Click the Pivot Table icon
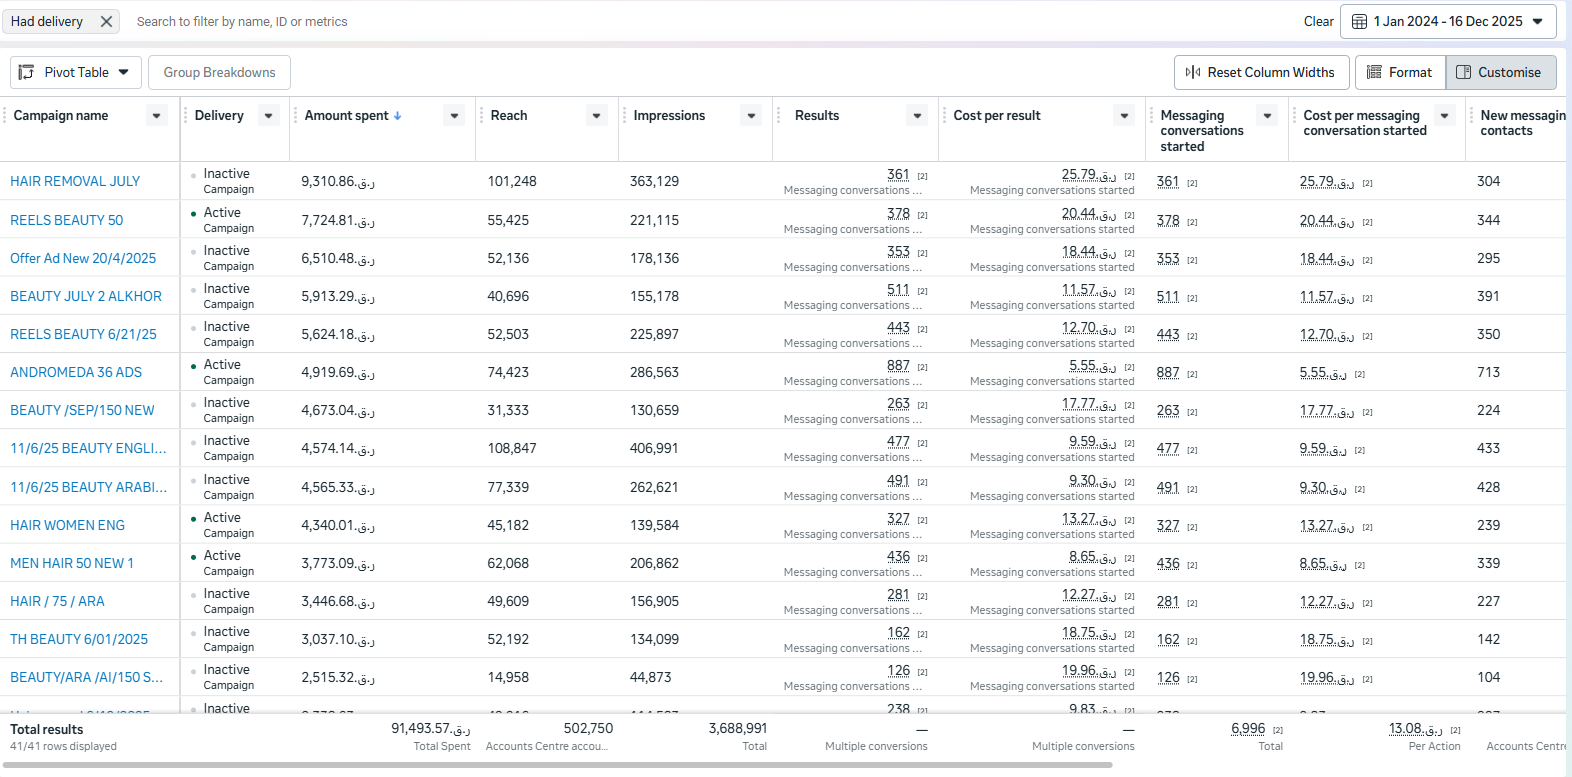Viewport: 1572px width, 777px height. point(27,72)
